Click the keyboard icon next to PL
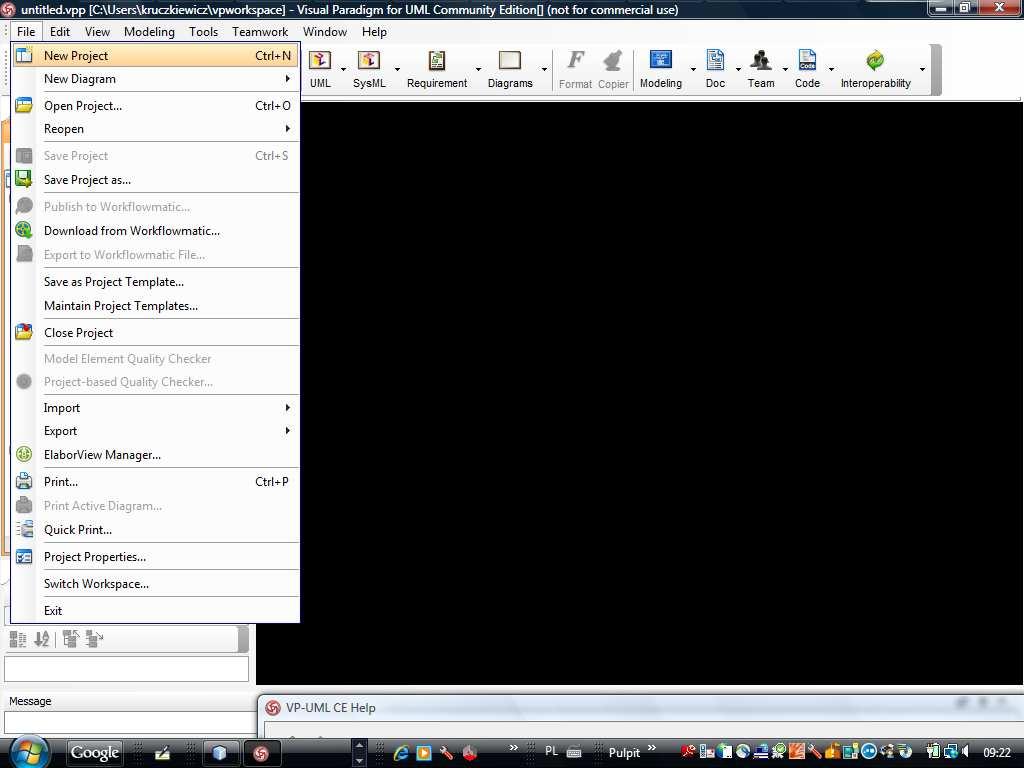 tap(574, 752)
